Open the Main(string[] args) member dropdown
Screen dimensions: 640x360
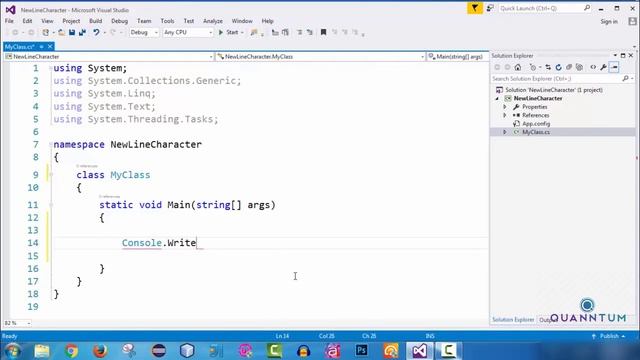(x=457, y=57)
